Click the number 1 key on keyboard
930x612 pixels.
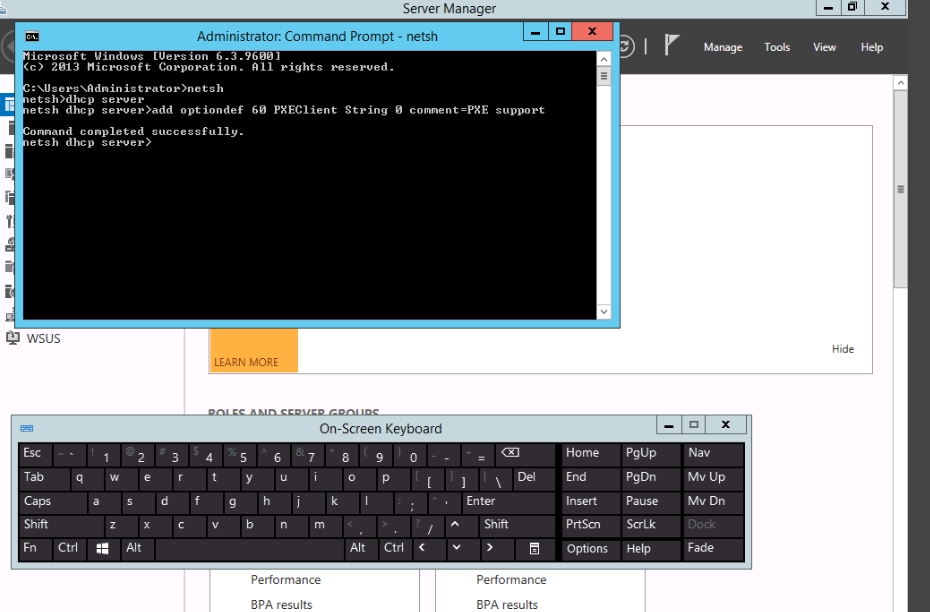point(103,454)
